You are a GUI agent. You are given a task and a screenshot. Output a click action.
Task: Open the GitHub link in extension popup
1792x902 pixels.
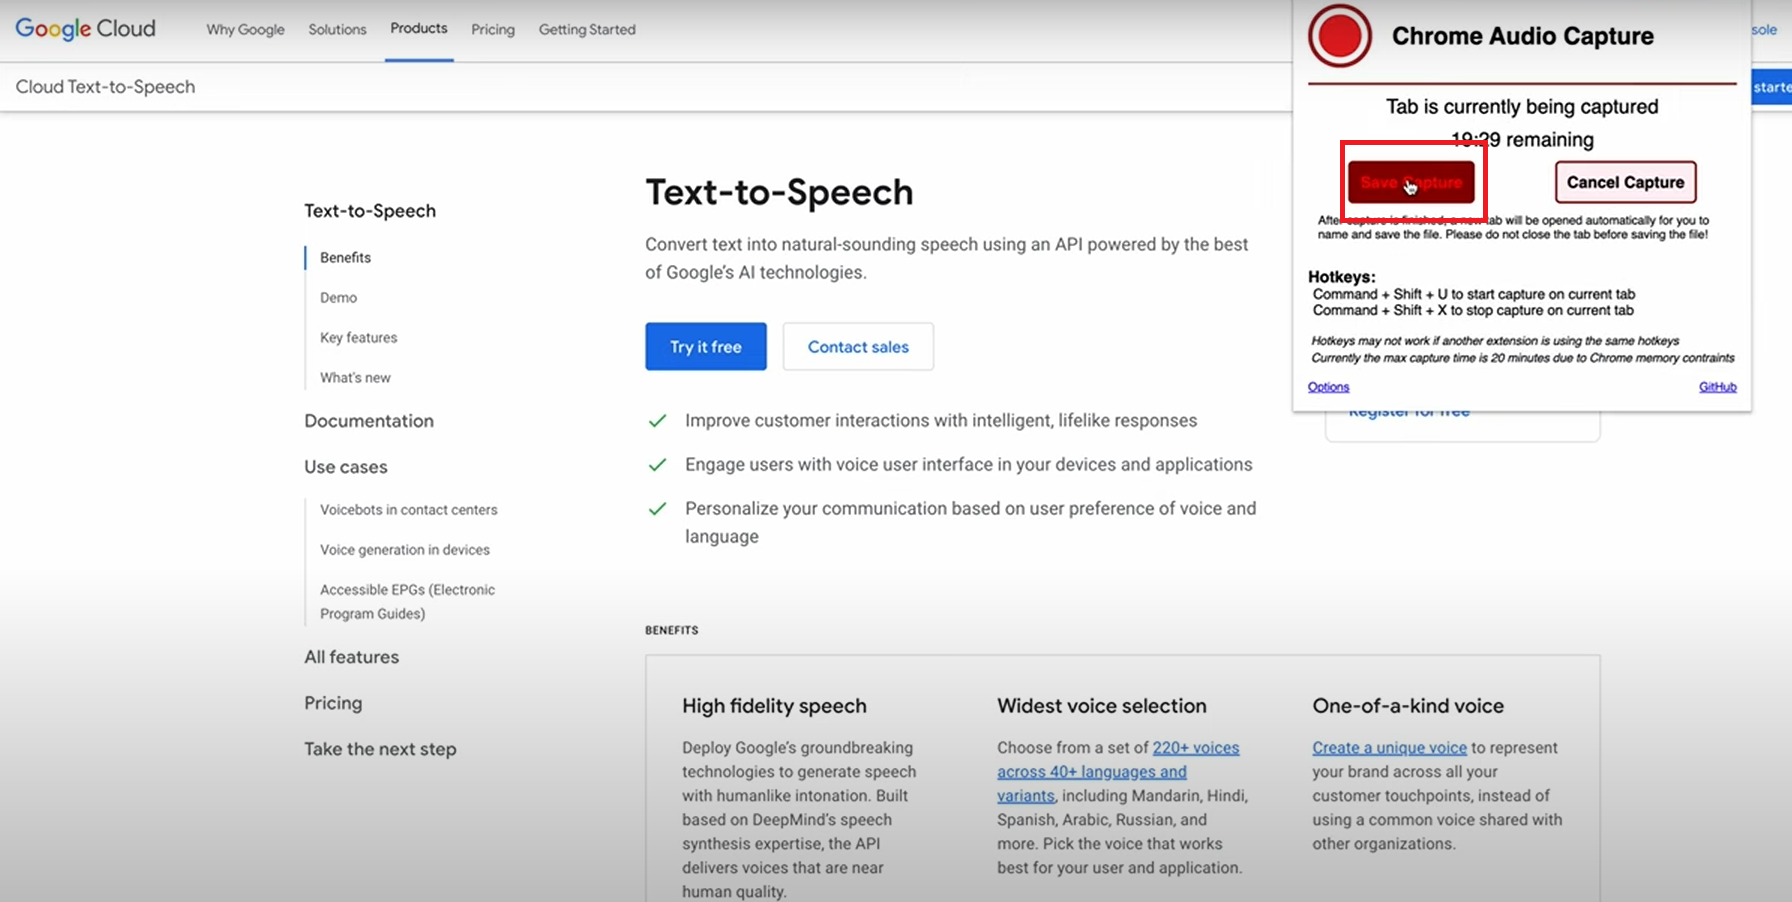click(1717, 387)
